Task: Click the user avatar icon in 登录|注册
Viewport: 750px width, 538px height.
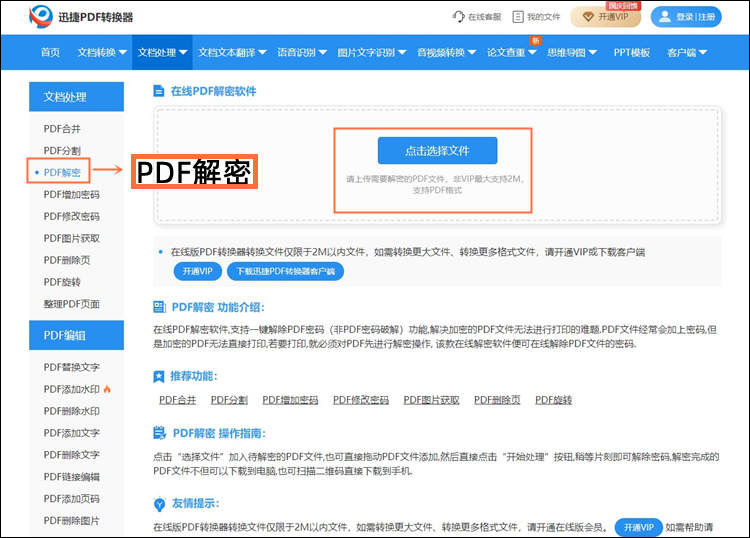Action: 665,17
